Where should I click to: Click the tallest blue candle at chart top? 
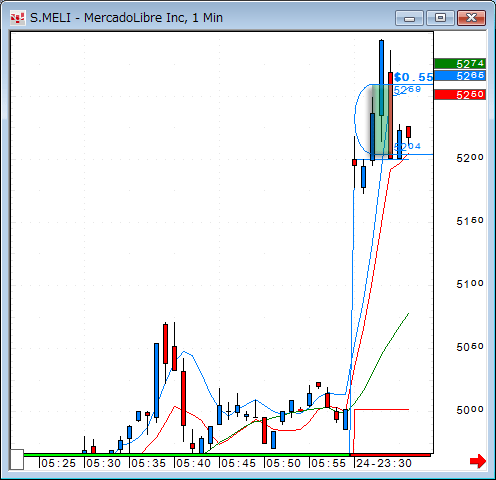pyautogui.click(x=381, y=78)
